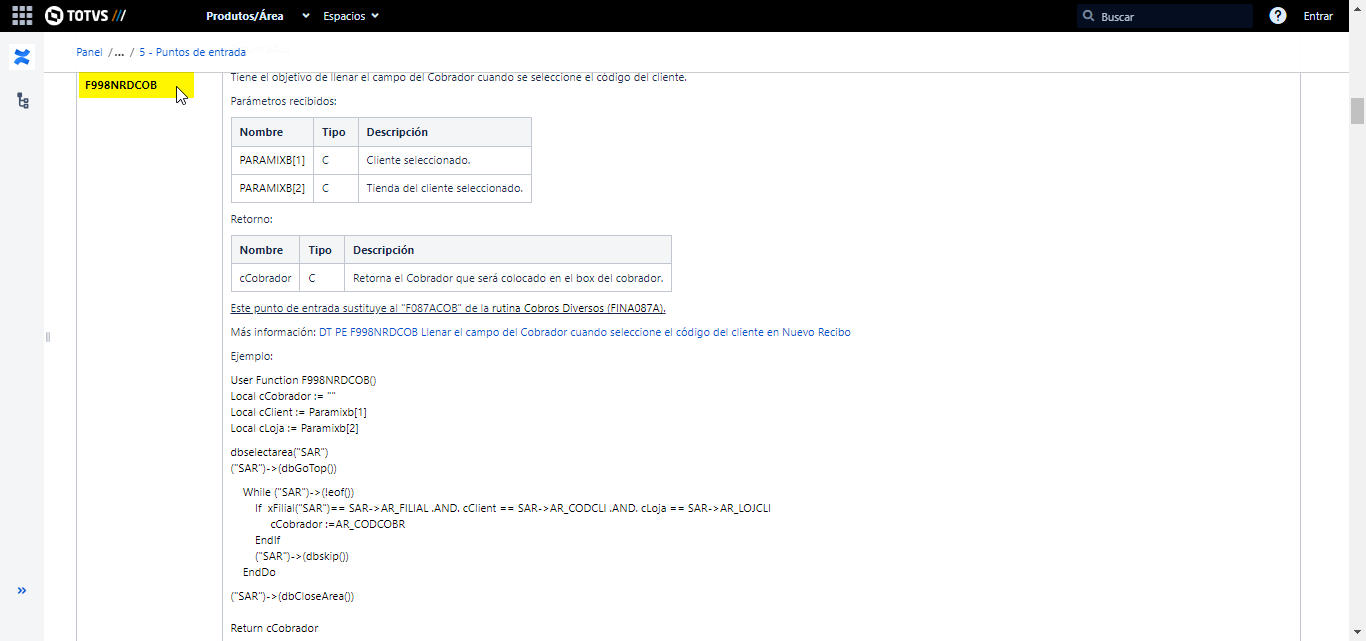
Task: Click the cCobrador :=AR_CODCOBR code line
Action: (338, 524)
